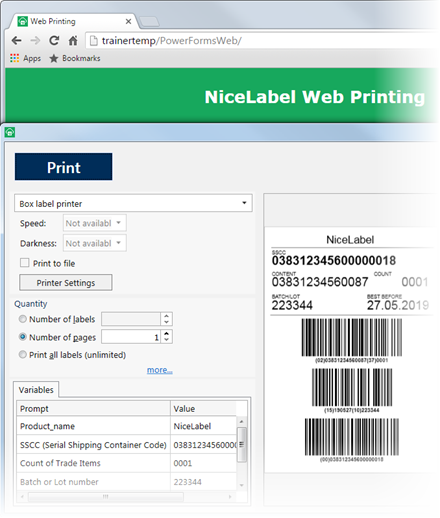This screenshot has width=440, height=518.
Task: Decrease Number of labels with down arrow
Action: (x=166, y=322)
